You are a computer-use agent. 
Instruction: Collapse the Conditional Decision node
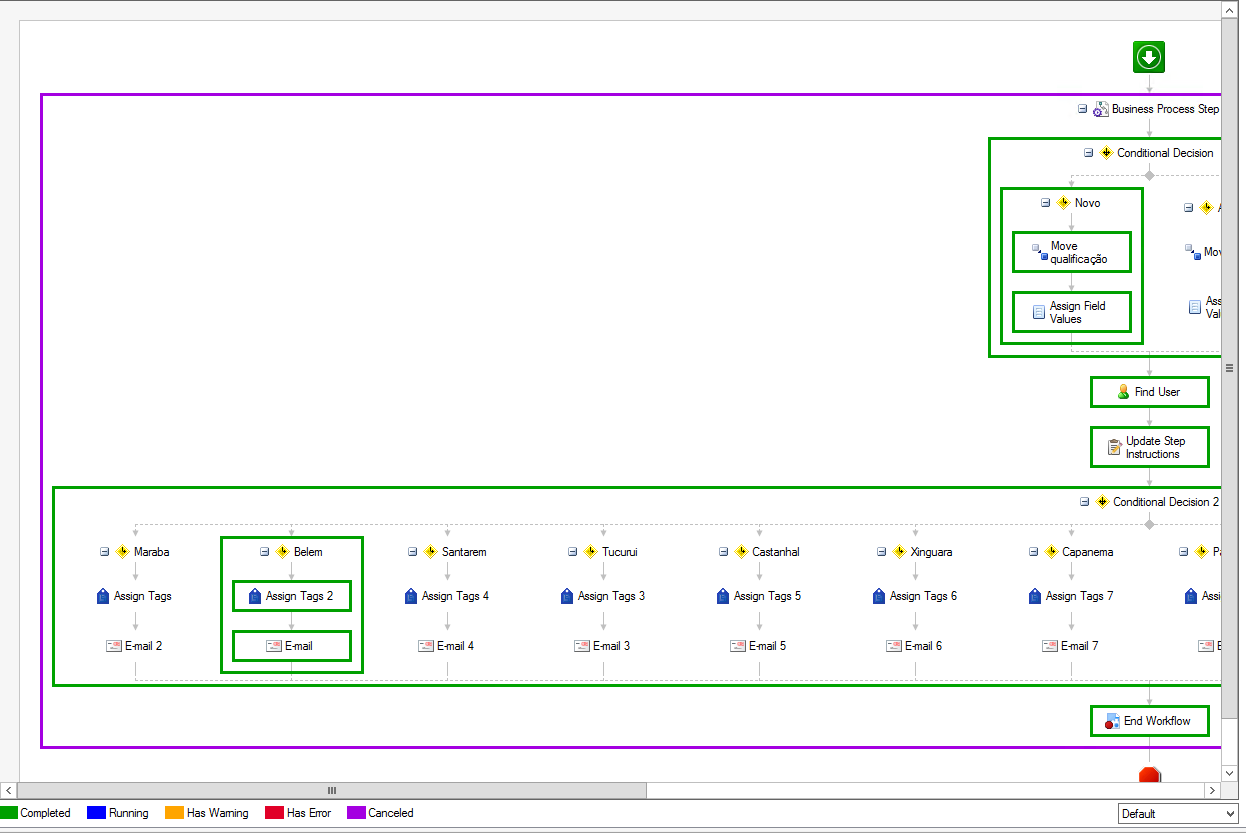(x=1088, y=153)
